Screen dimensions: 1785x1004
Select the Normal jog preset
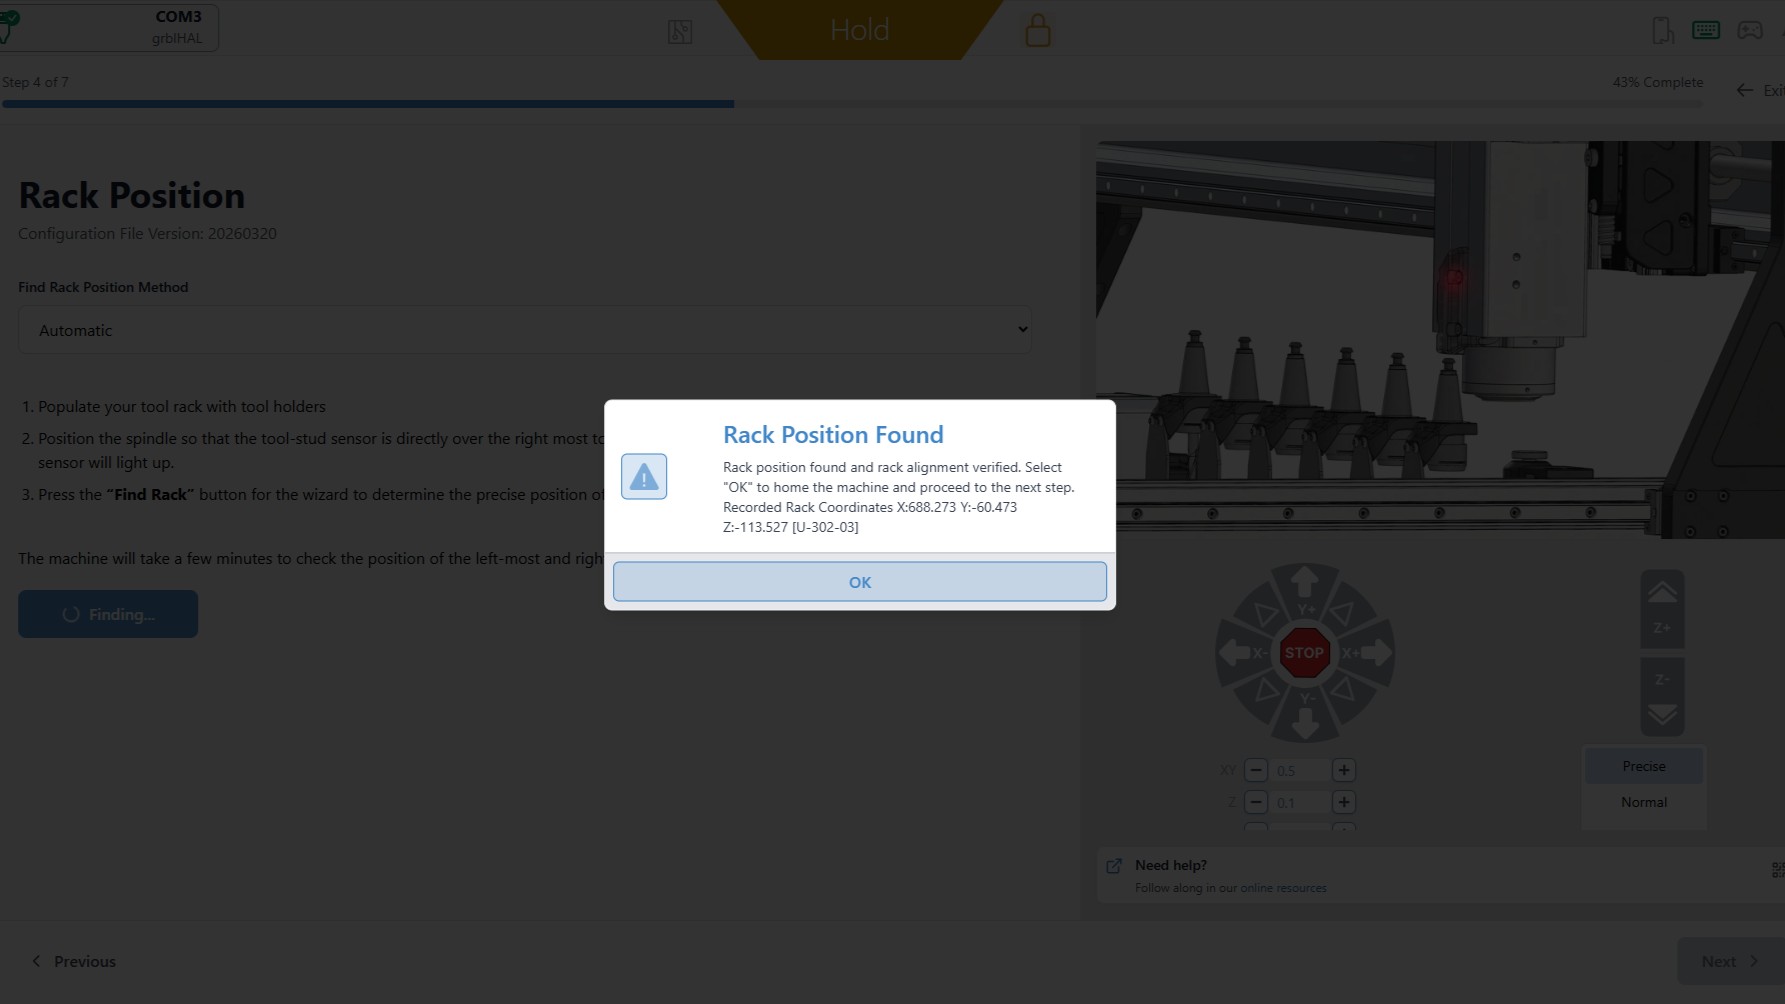(1643, 802)
